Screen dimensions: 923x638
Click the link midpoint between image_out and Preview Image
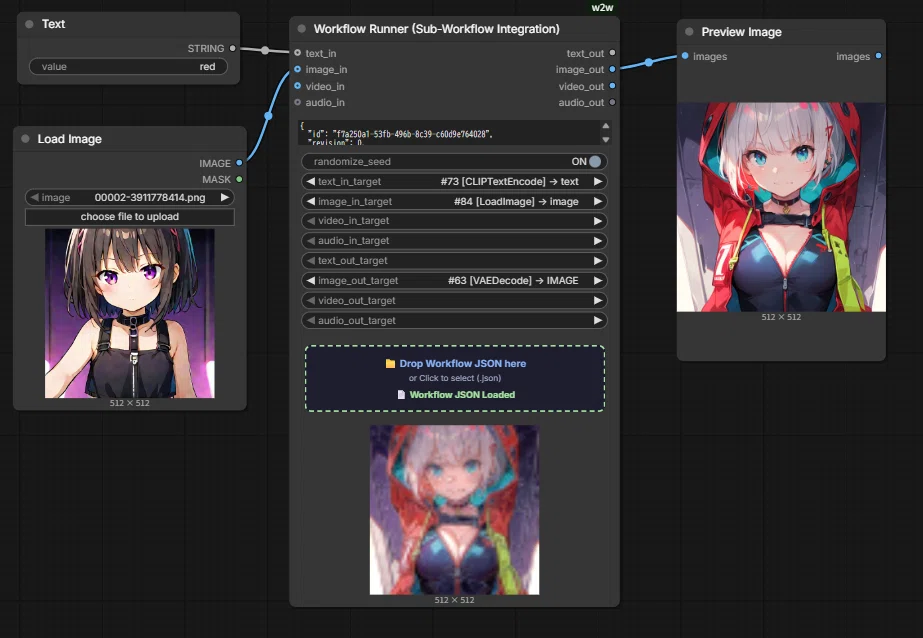click(649, 62)
